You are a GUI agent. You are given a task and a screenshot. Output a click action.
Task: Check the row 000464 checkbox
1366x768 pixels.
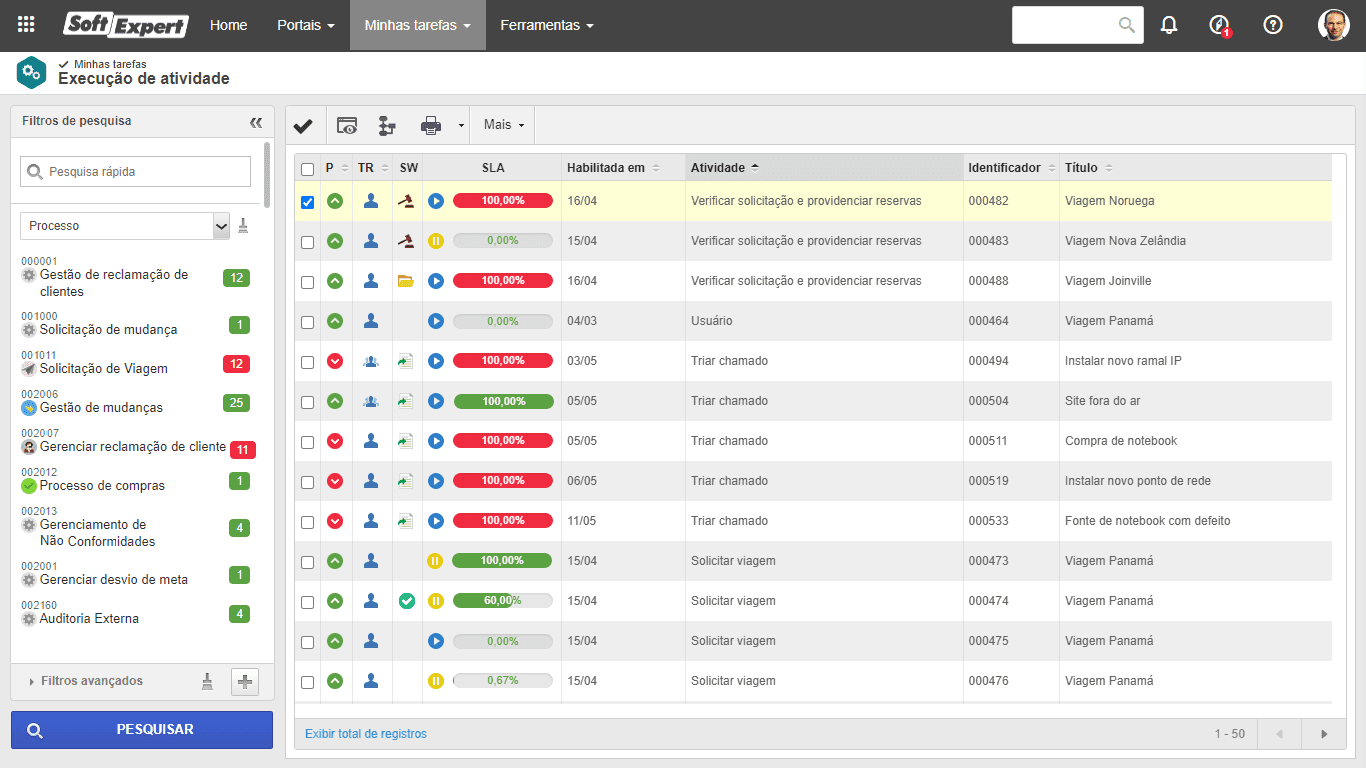coord(307,322)
